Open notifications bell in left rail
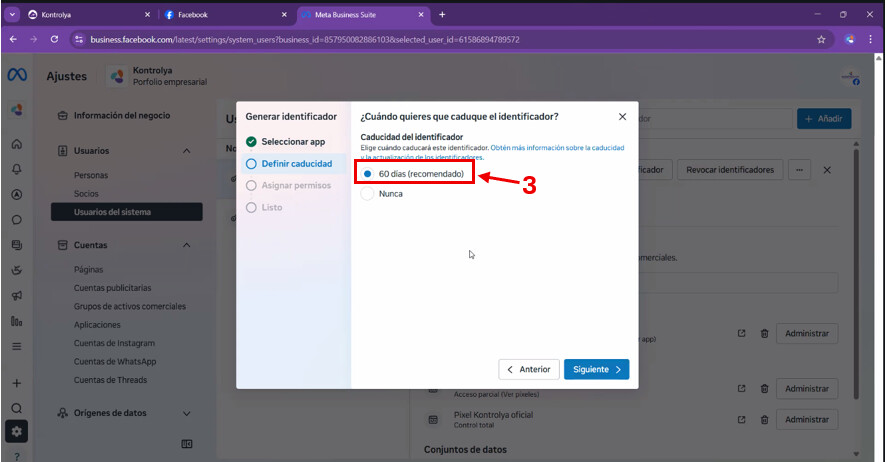Screen dimensions: 887x462 click(x=16, y=169)
